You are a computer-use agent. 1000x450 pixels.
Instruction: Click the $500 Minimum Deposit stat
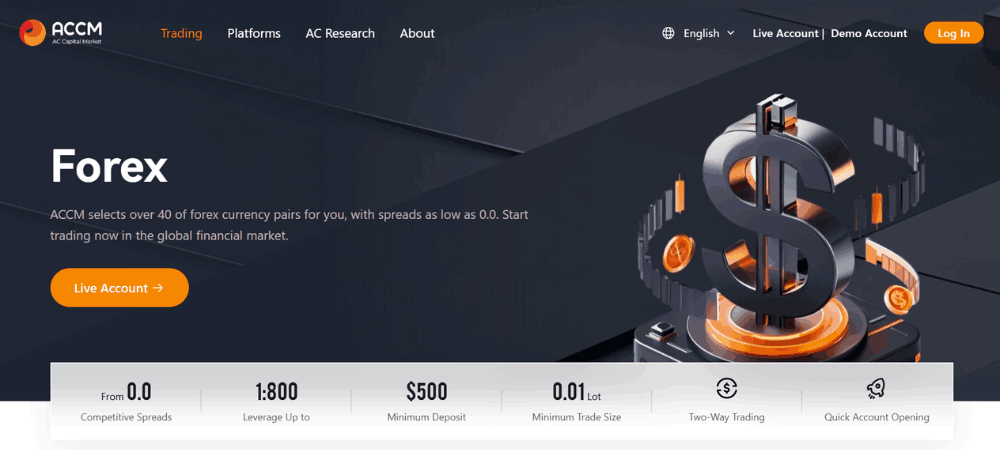(x=426, y=400)
